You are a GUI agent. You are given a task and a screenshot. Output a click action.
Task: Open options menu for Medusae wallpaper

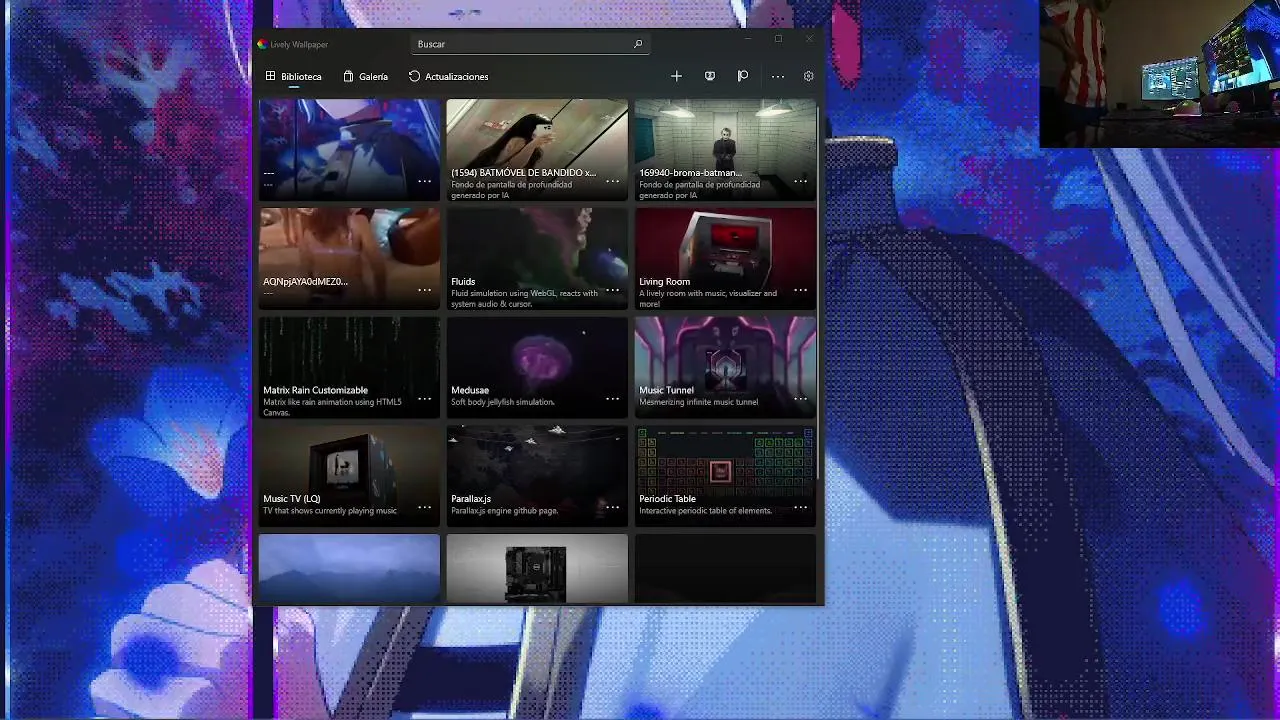click(x=612, y=398)
